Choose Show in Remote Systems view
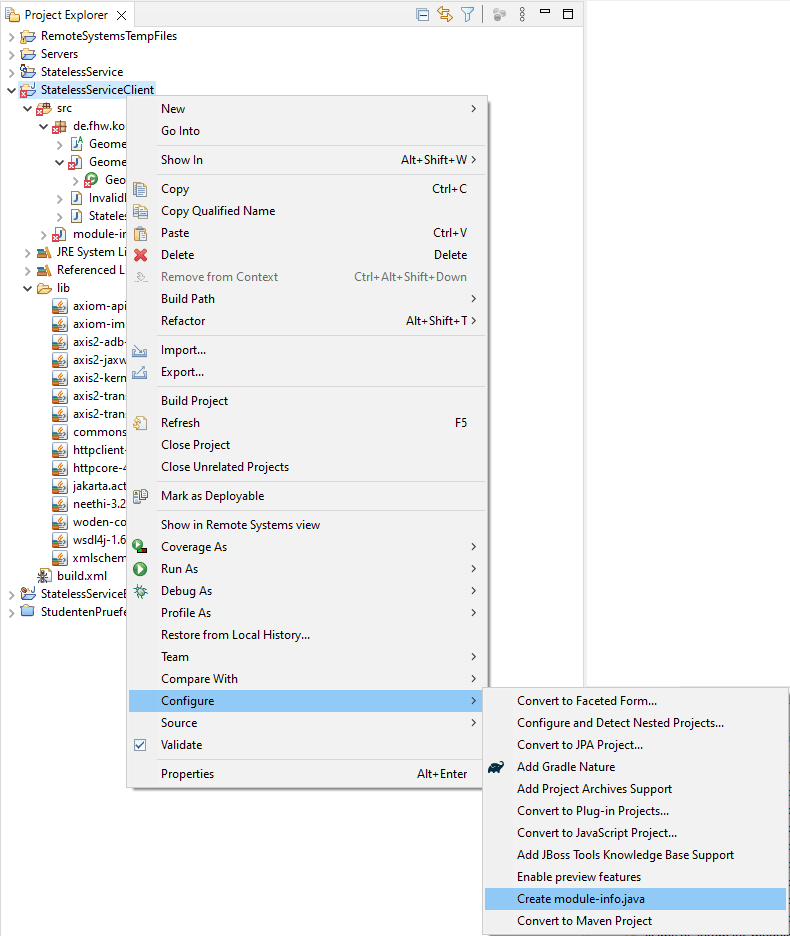790x936 pixels. click(x=307, y=525)
